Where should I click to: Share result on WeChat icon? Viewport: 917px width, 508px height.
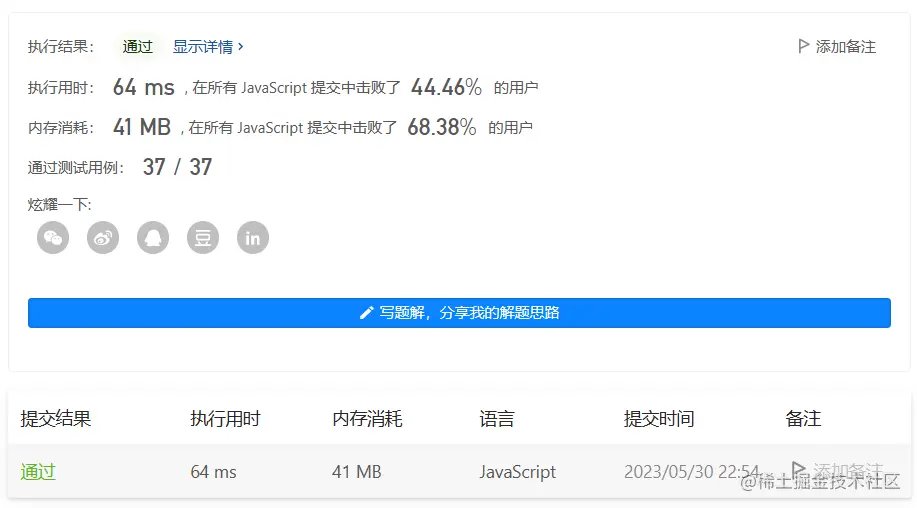click(53, 238)
